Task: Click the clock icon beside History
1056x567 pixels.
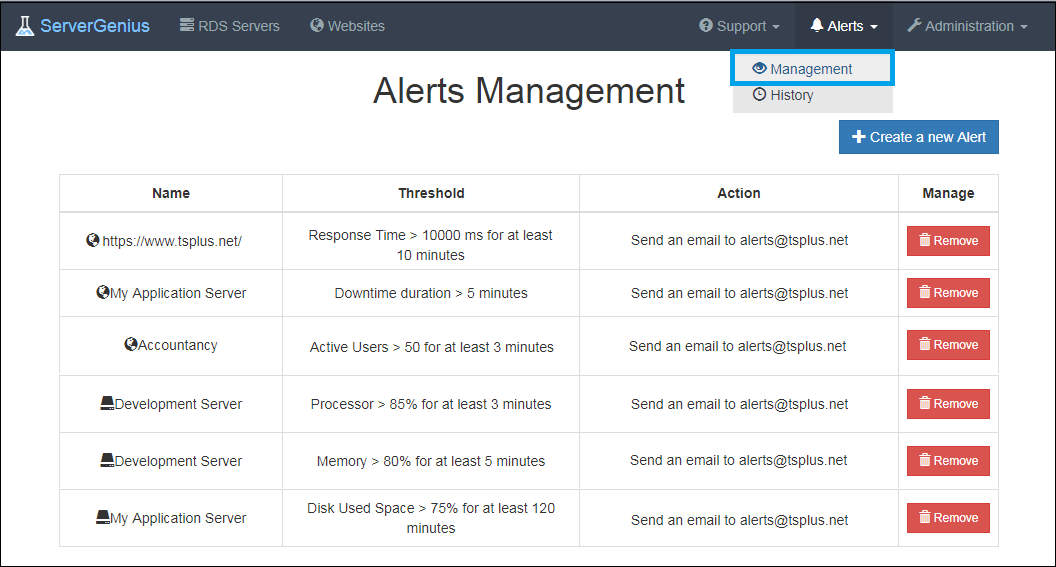Action: tap(760, 95)
